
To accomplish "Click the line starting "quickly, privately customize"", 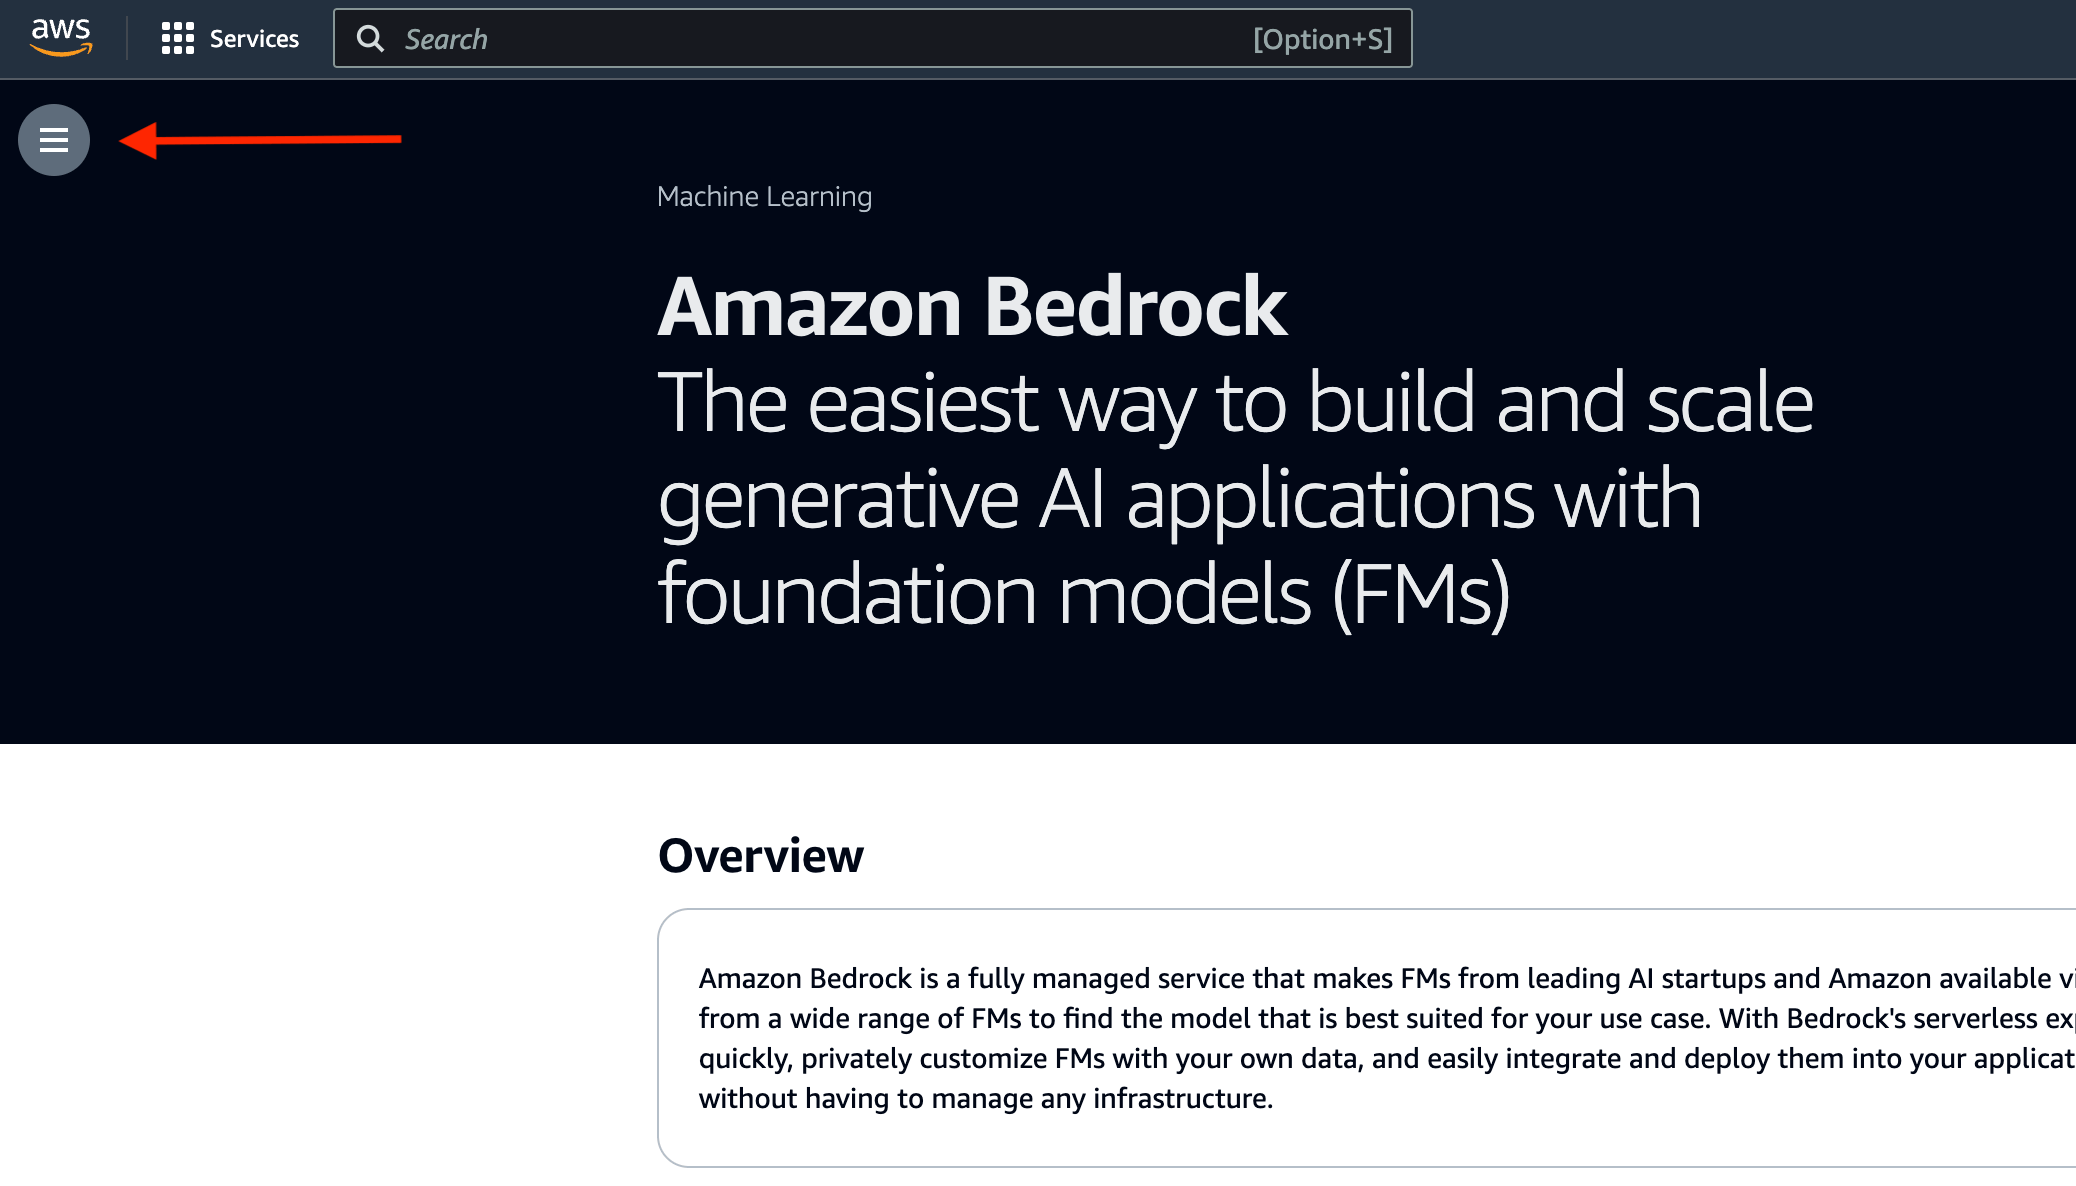I will point(1380,1058).
